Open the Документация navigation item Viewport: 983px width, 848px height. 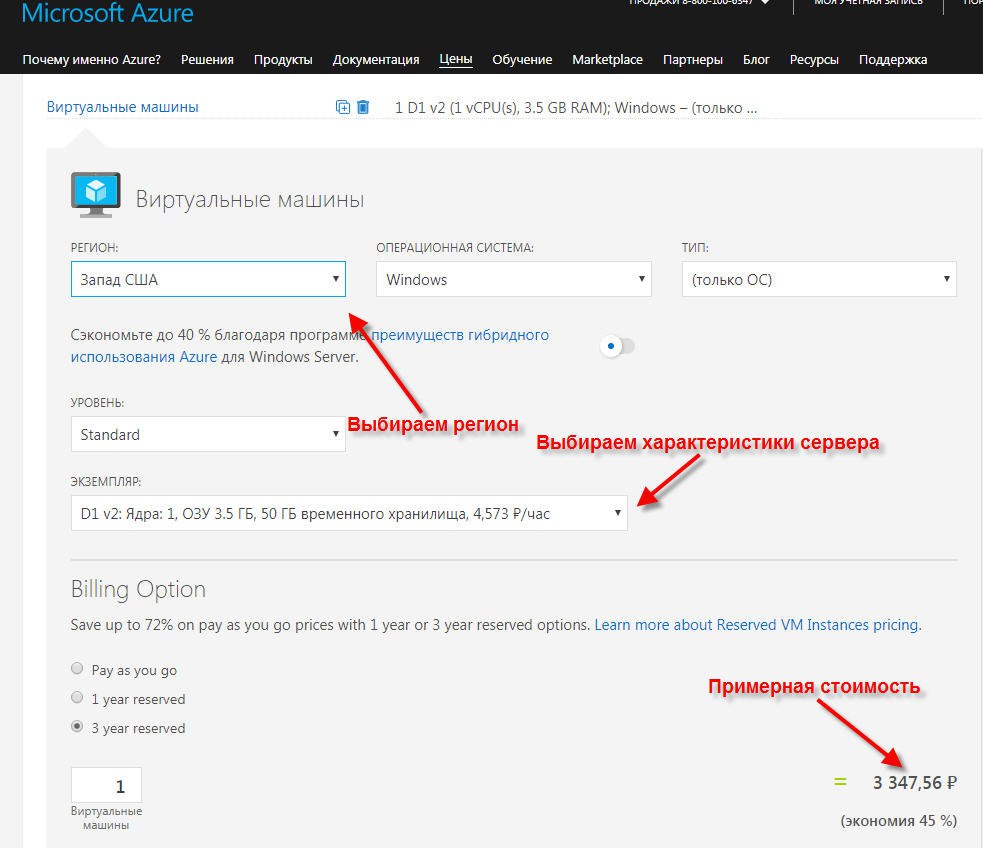coord(376,59)
